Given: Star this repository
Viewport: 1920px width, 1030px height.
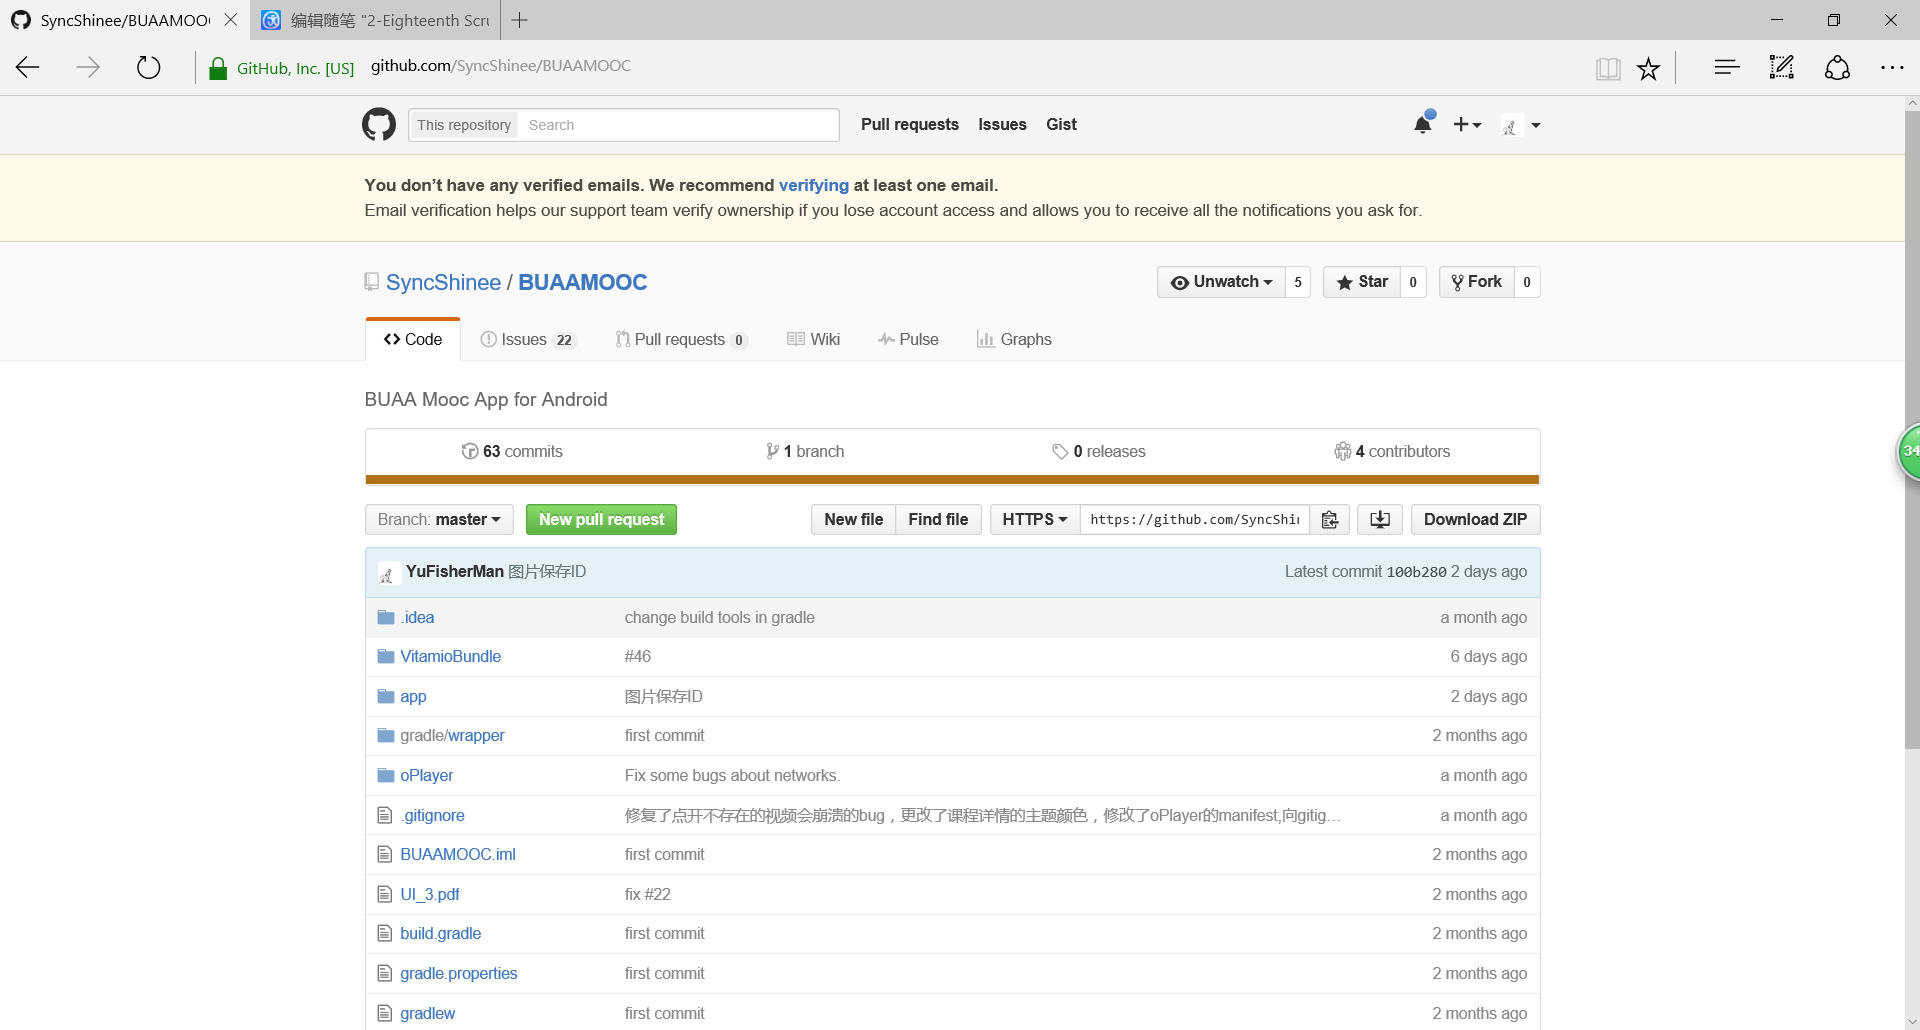Looking at the screenshot, I should click(1362, 282).
